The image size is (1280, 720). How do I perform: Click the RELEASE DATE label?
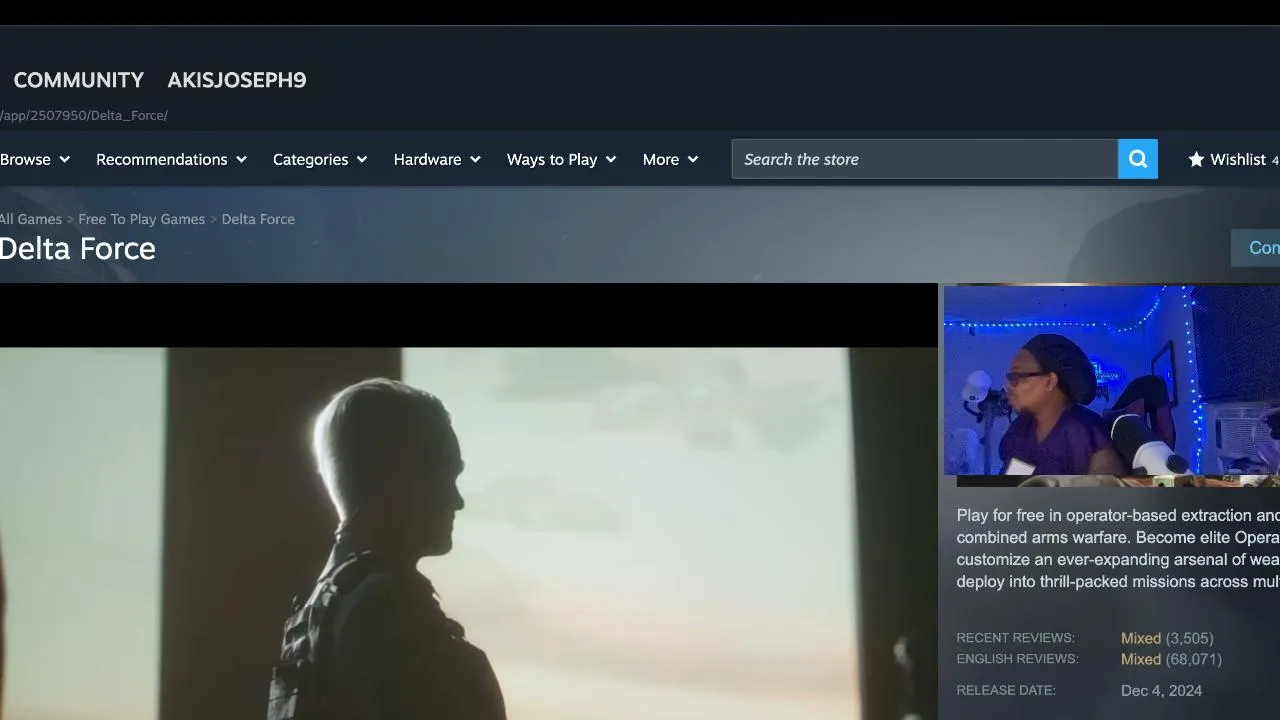(1006, 690)
